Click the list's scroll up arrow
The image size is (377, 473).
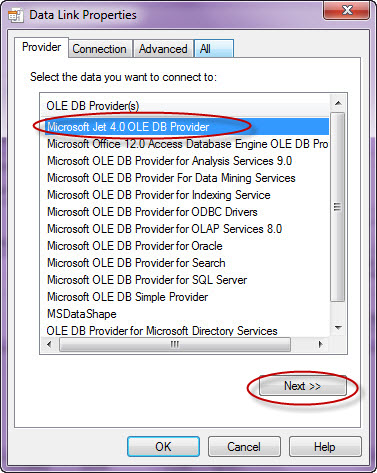pos(338,103)
